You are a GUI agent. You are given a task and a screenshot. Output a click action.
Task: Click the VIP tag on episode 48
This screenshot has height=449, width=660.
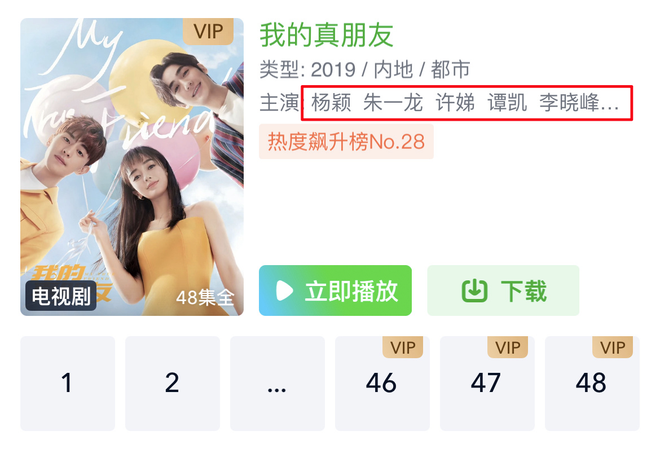tap(612, 347)
